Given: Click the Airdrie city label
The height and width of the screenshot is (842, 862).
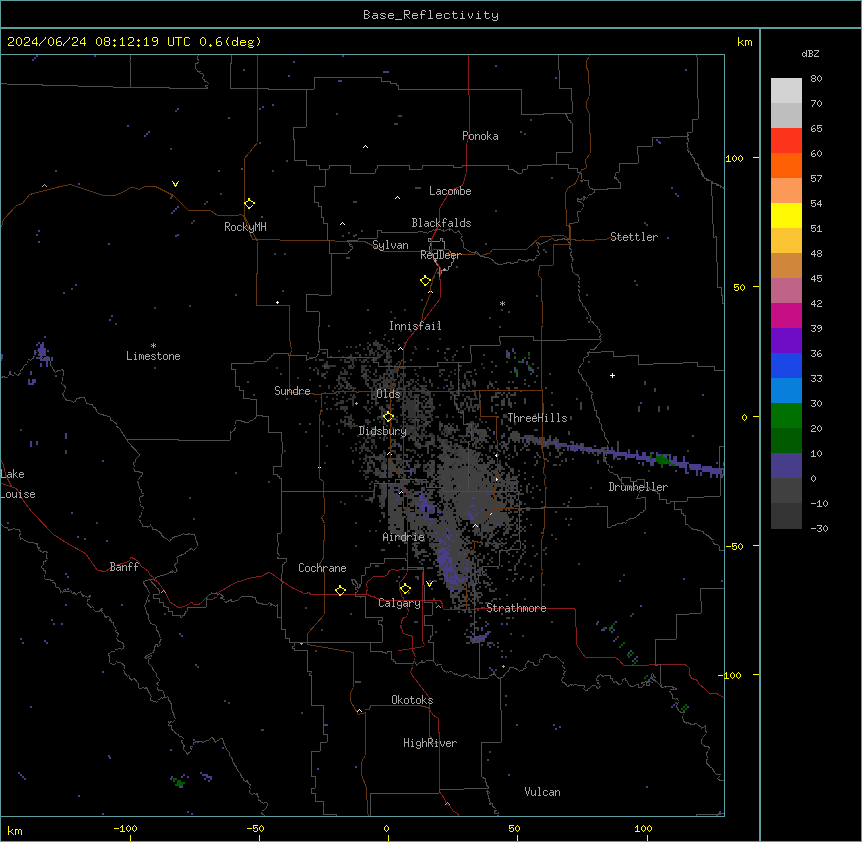Looking at the screenshot, I should 403,537.
